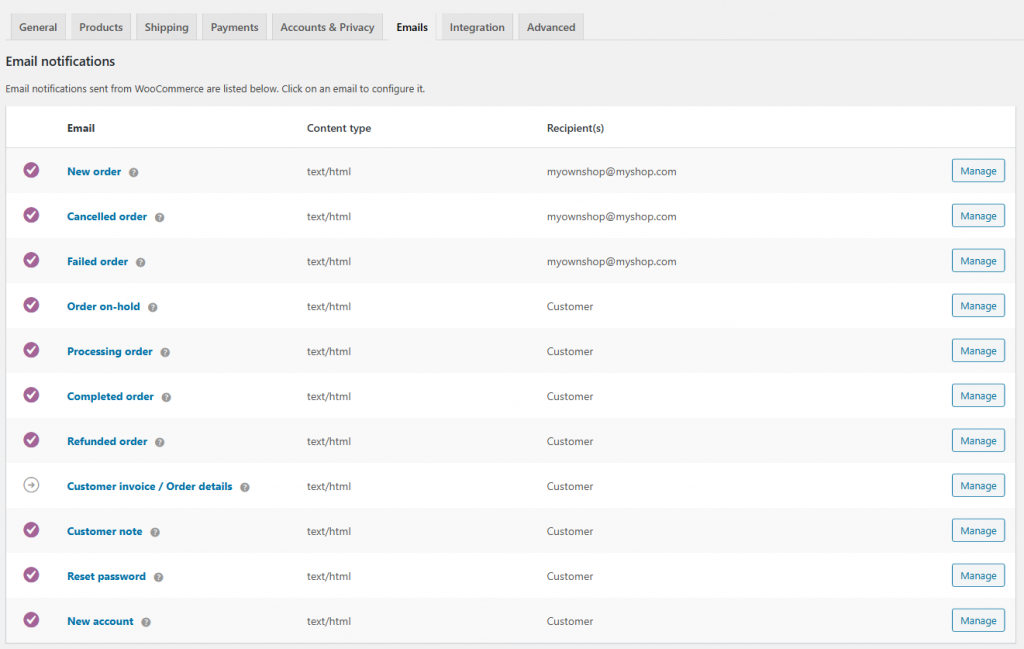Screen dimensions: 1024x649
Task: Open the Integration tab
Action: 477,27
